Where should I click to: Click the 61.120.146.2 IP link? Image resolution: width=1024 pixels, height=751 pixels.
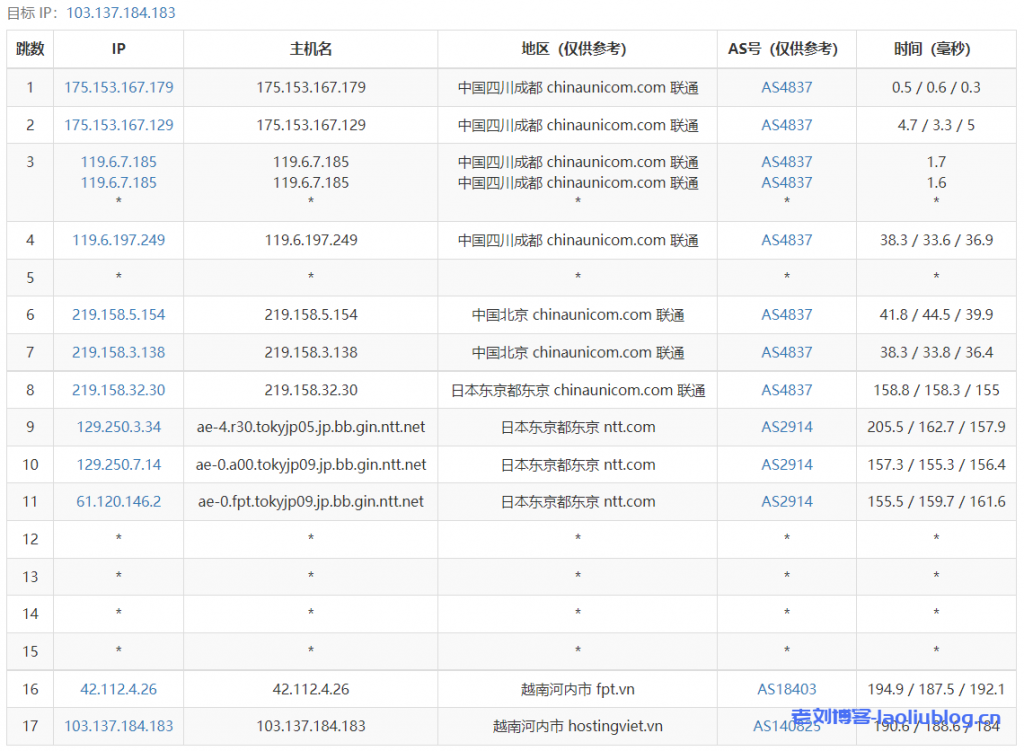click(x=118, y=501)
